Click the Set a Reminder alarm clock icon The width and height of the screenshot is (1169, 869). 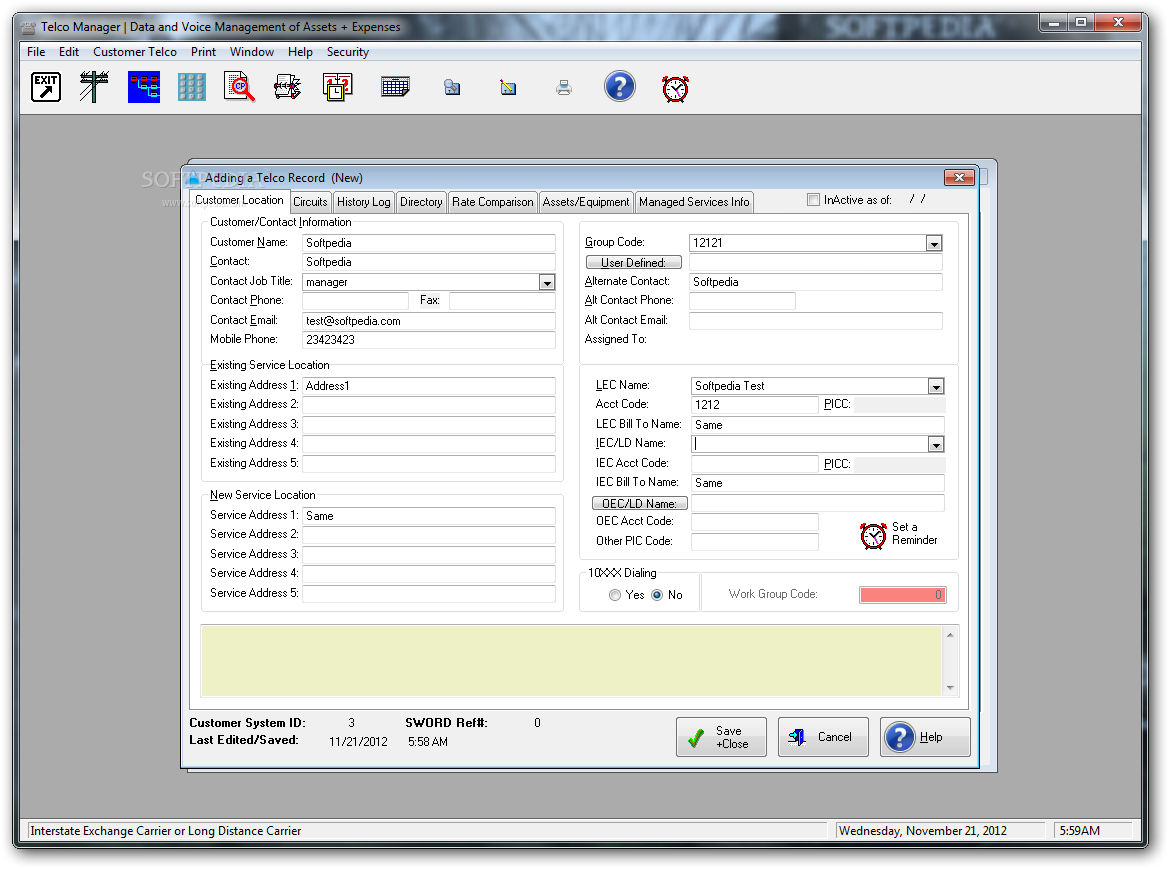pyautogui.click(x=873, y=536)
